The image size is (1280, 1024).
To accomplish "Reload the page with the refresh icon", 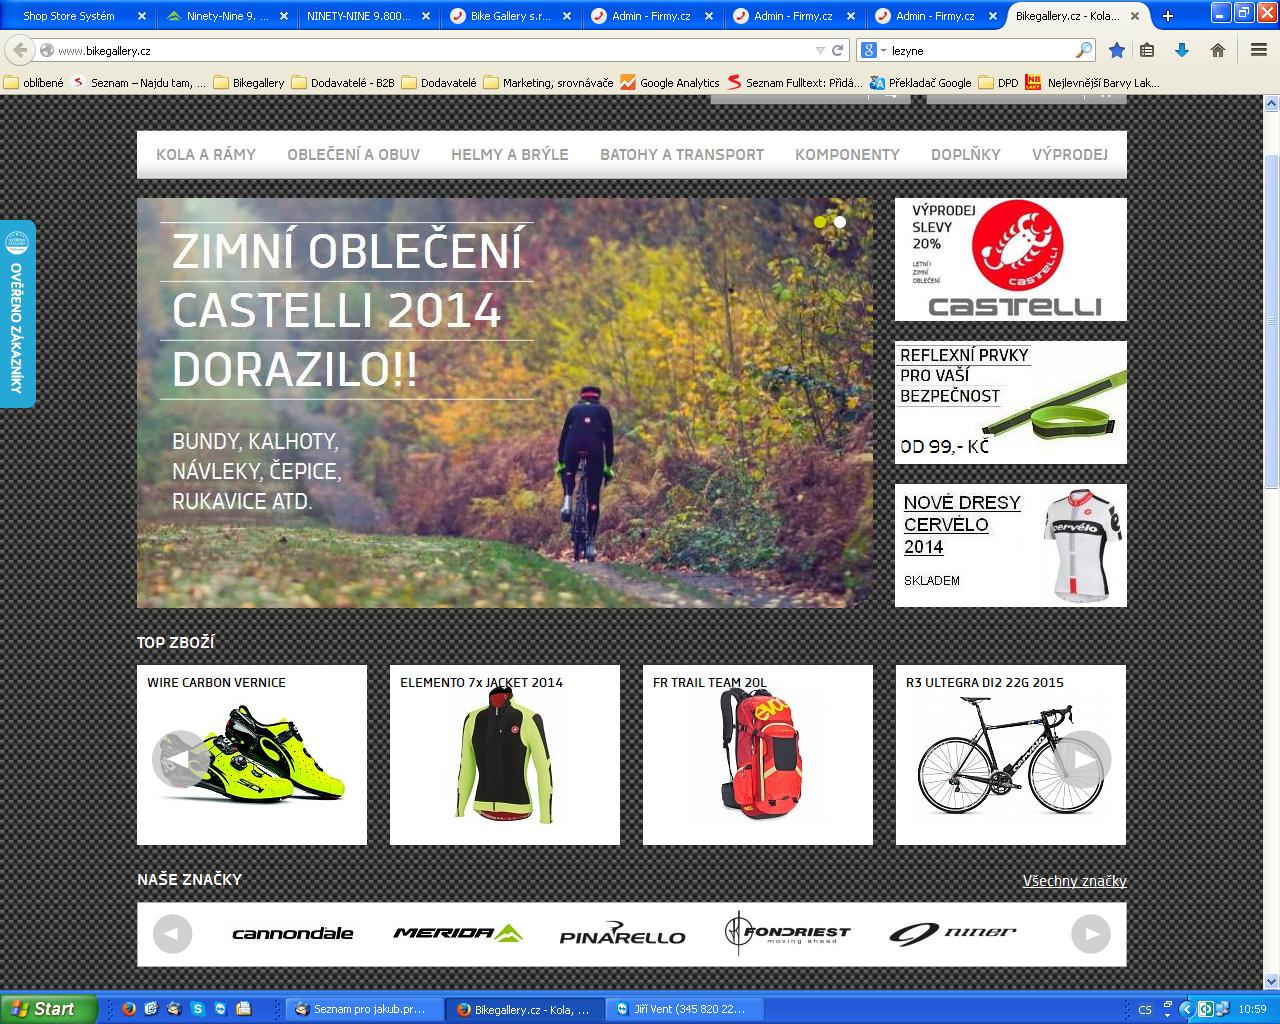I will [837, 50].
